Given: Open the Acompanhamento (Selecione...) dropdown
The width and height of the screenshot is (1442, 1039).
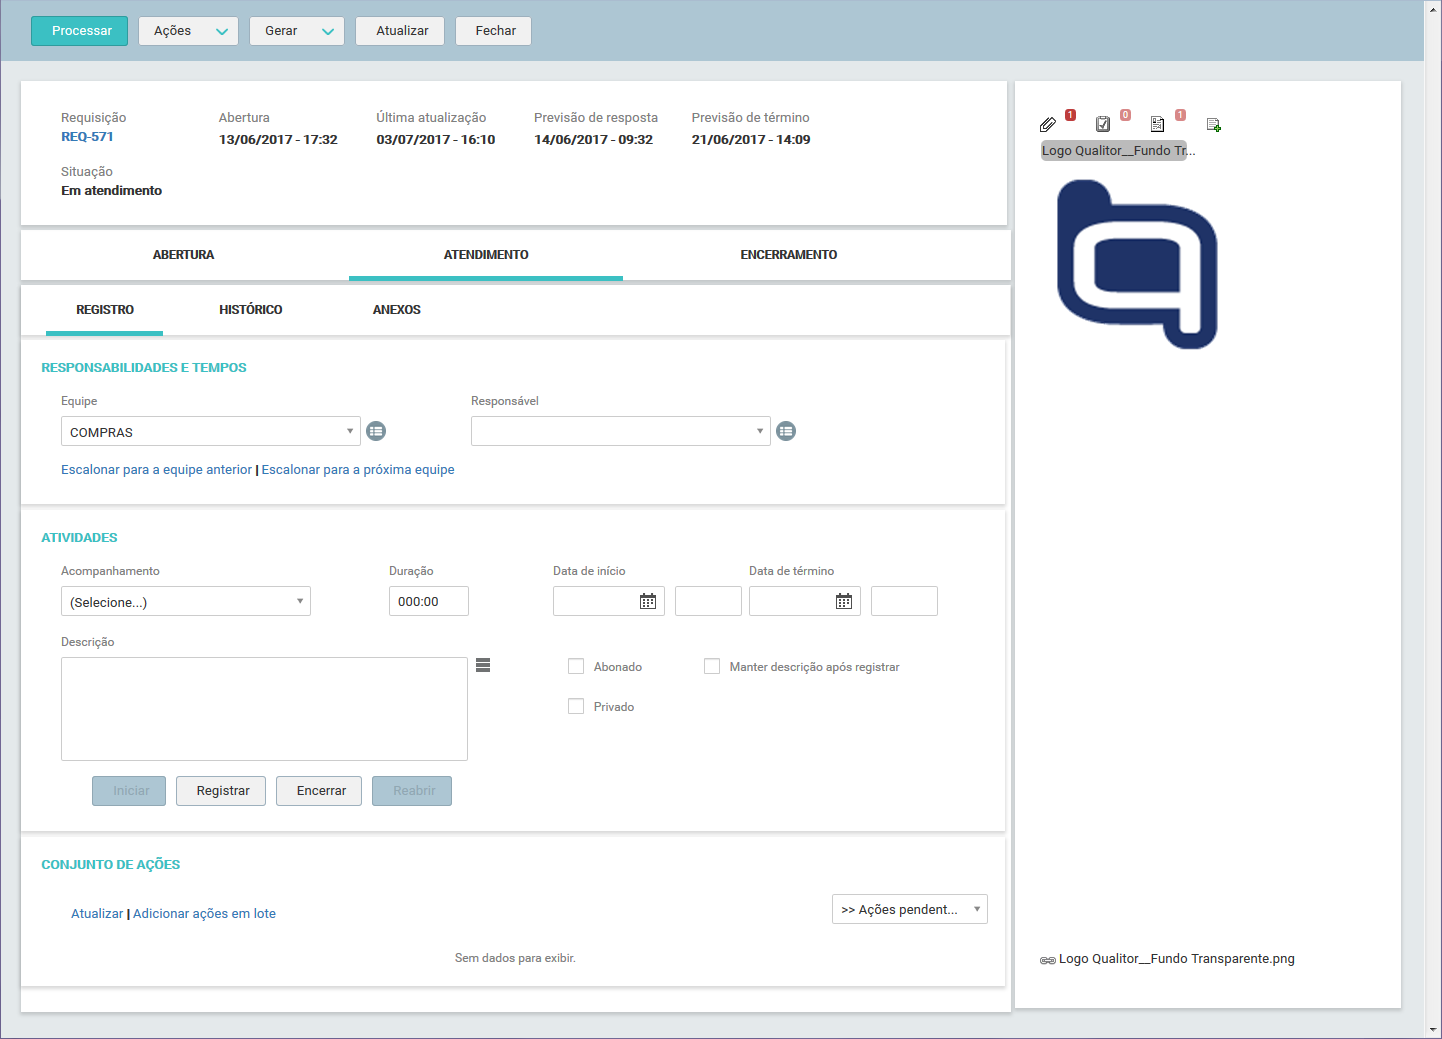Looking at the screenshot, I should click(186, 602).
